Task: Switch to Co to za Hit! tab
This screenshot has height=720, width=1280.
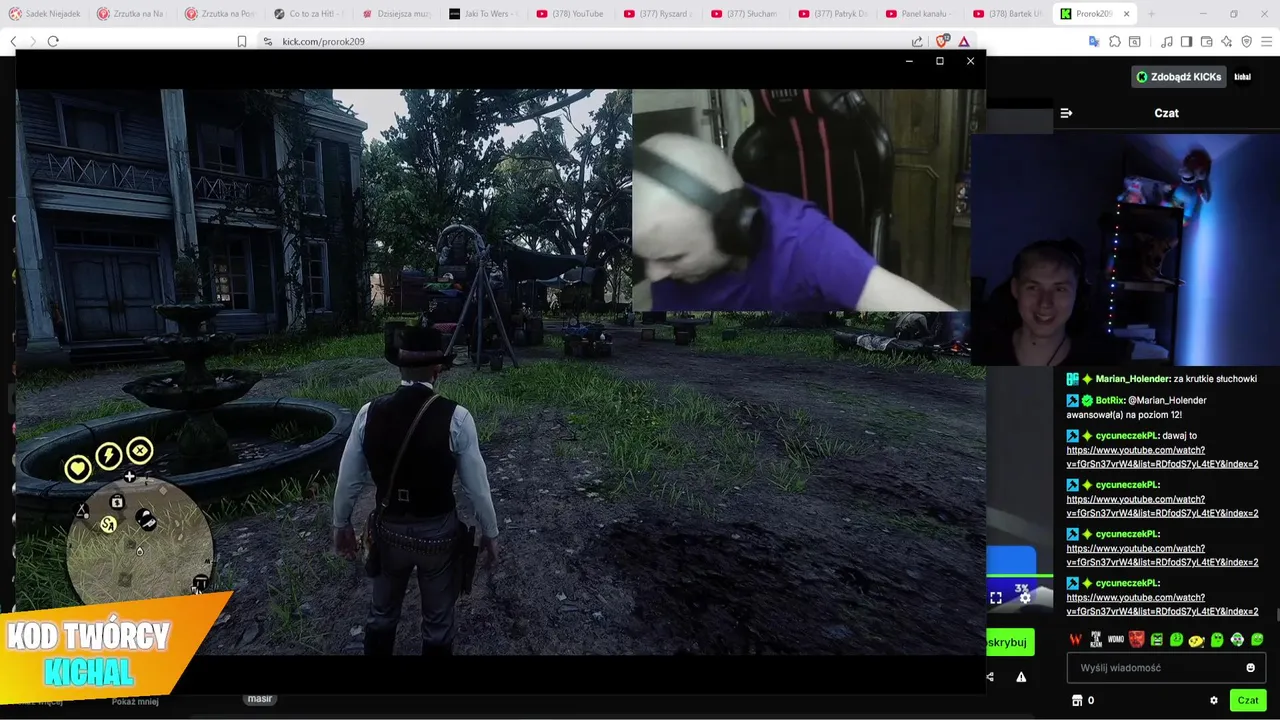Action: pyautogui.click(x=310, y=14)
